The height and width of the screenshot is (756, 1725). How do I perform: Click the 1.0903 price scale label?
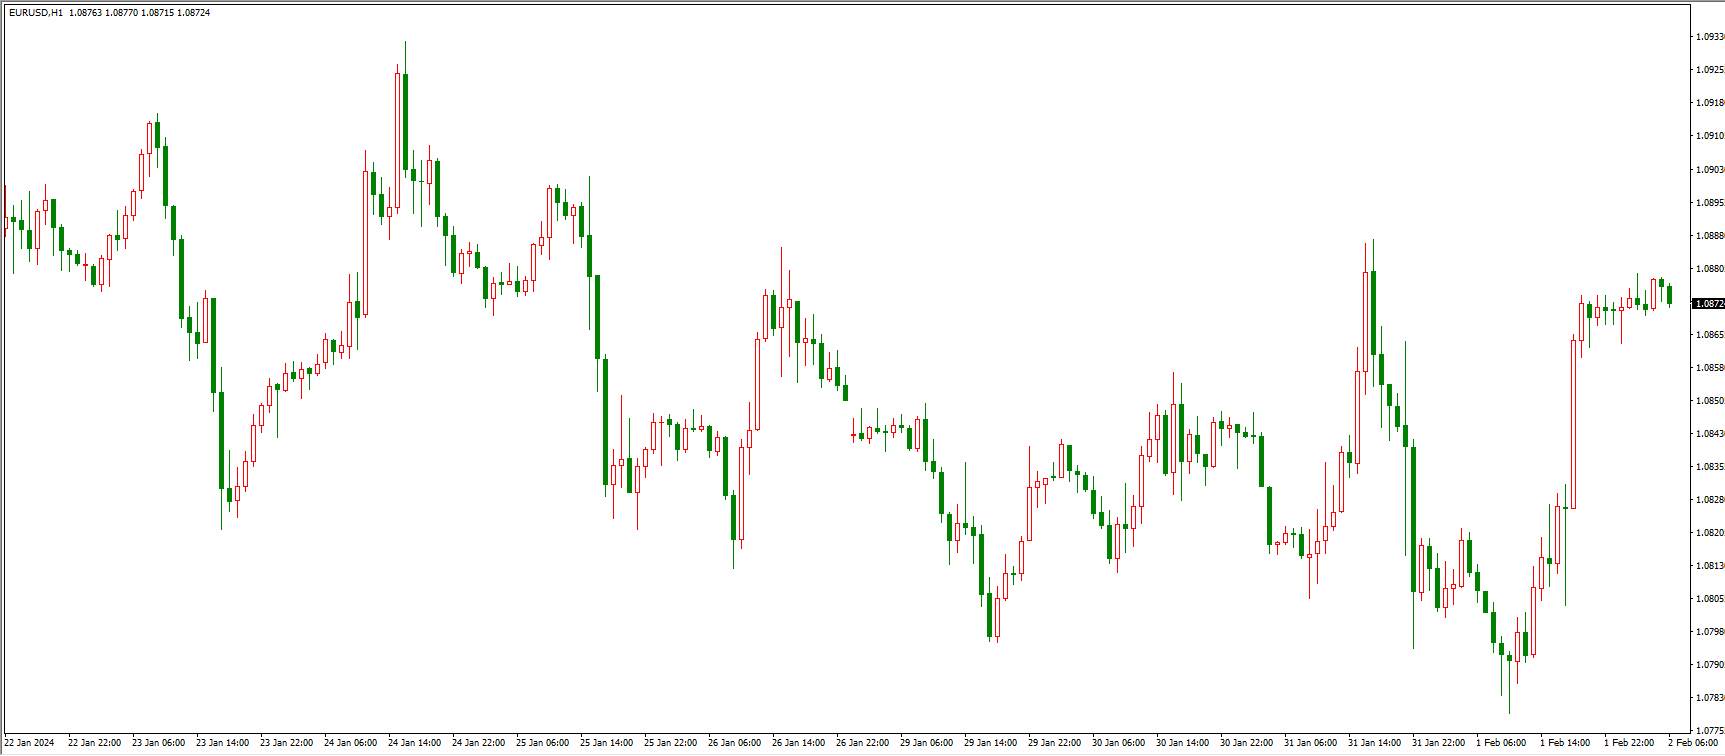[1710, 169]
